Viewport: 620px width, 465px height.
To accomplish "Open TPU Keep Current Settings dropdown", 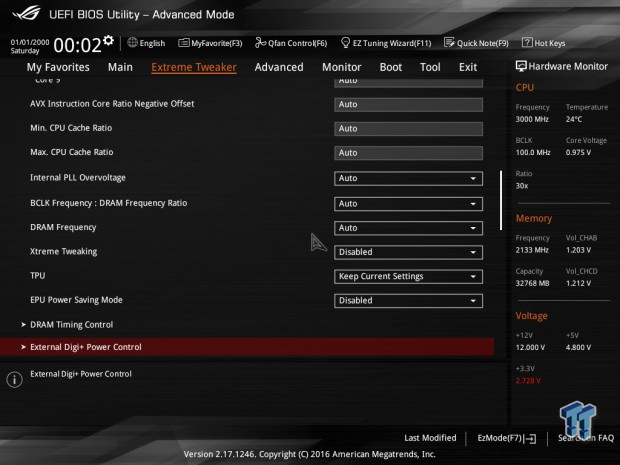I will [408, 276].
